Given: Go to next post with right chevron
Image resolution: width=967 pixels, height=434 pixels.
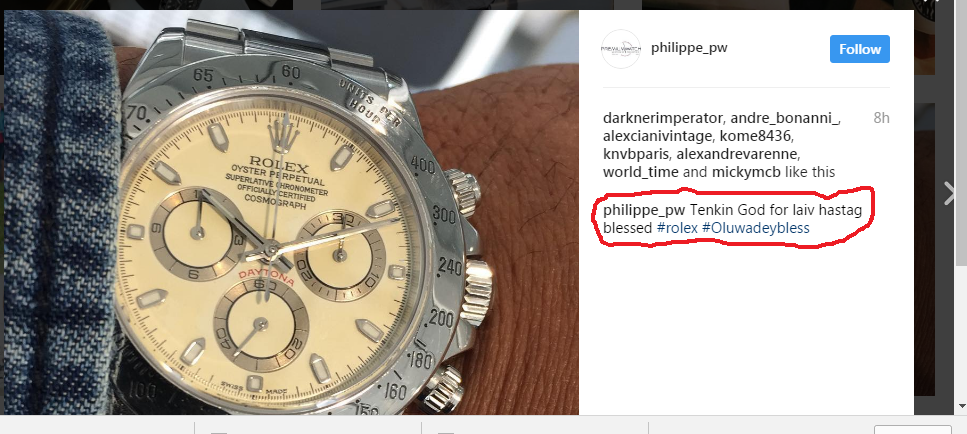Looking at the screenshot, I should point(949,193).
